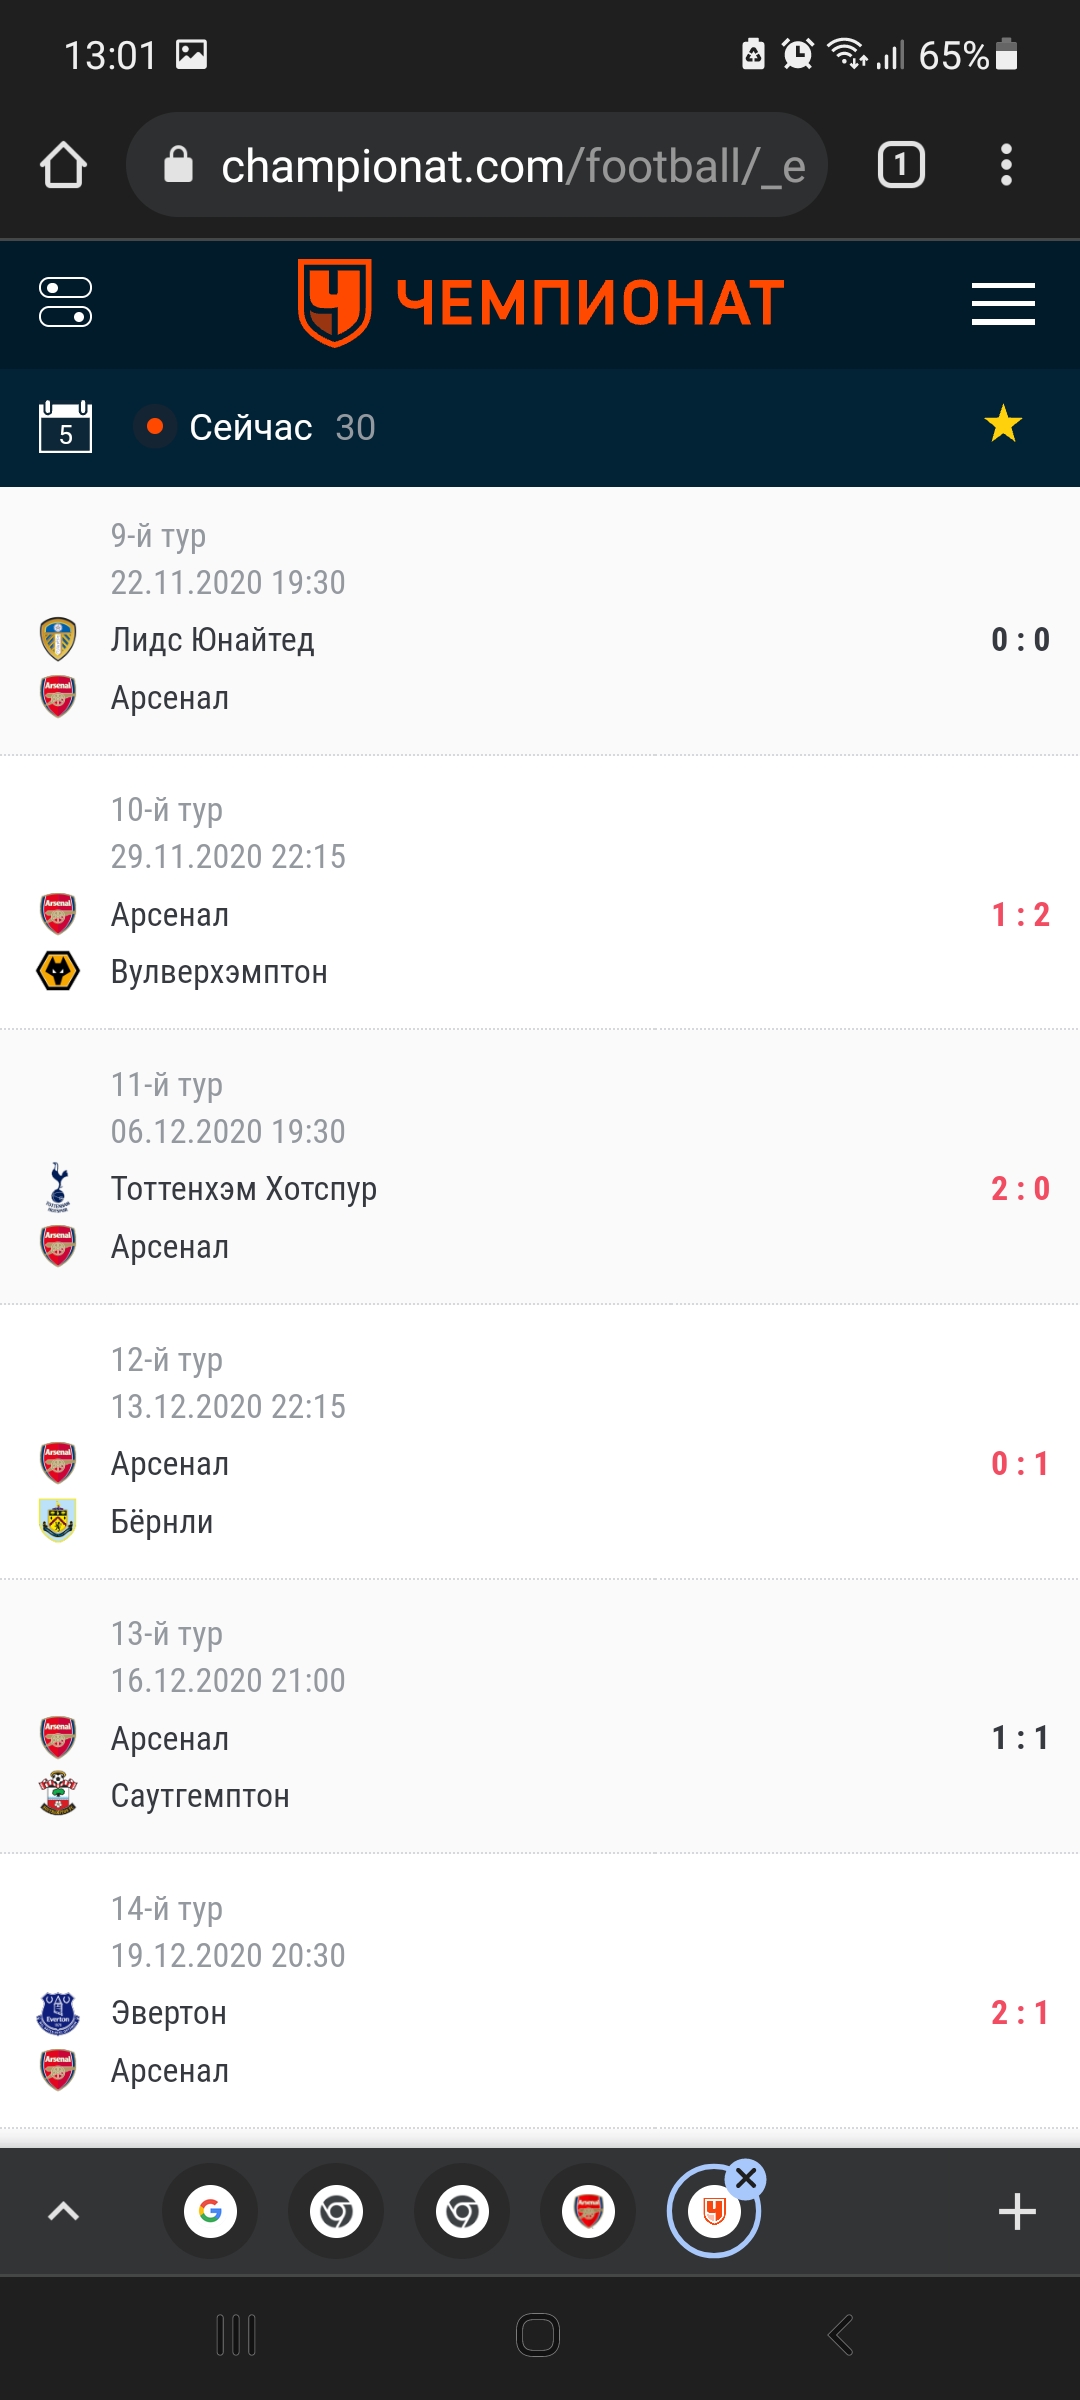Toggle the yellow favorites star

(x=1003, y=425)
